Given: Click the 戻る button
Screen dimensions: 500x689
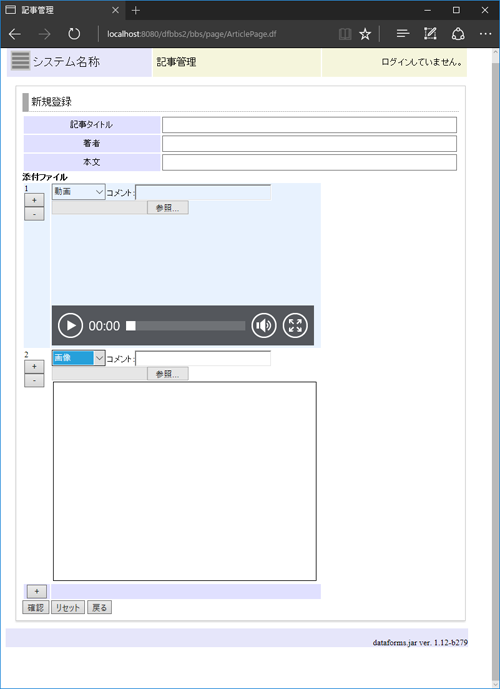Looking at the screenshot, I should (x=99, y=607).
